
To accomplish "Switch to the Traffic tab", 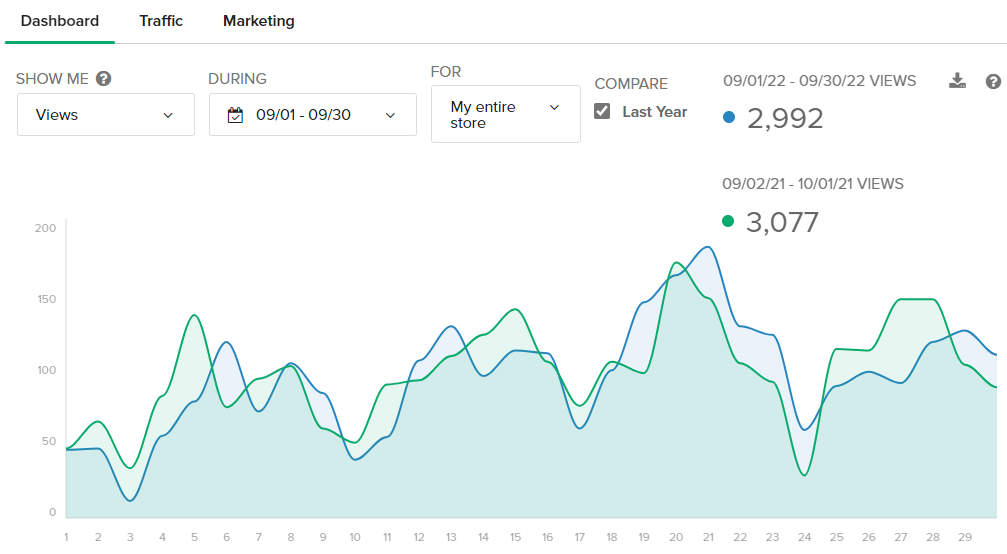I will [x=161, y=21].
